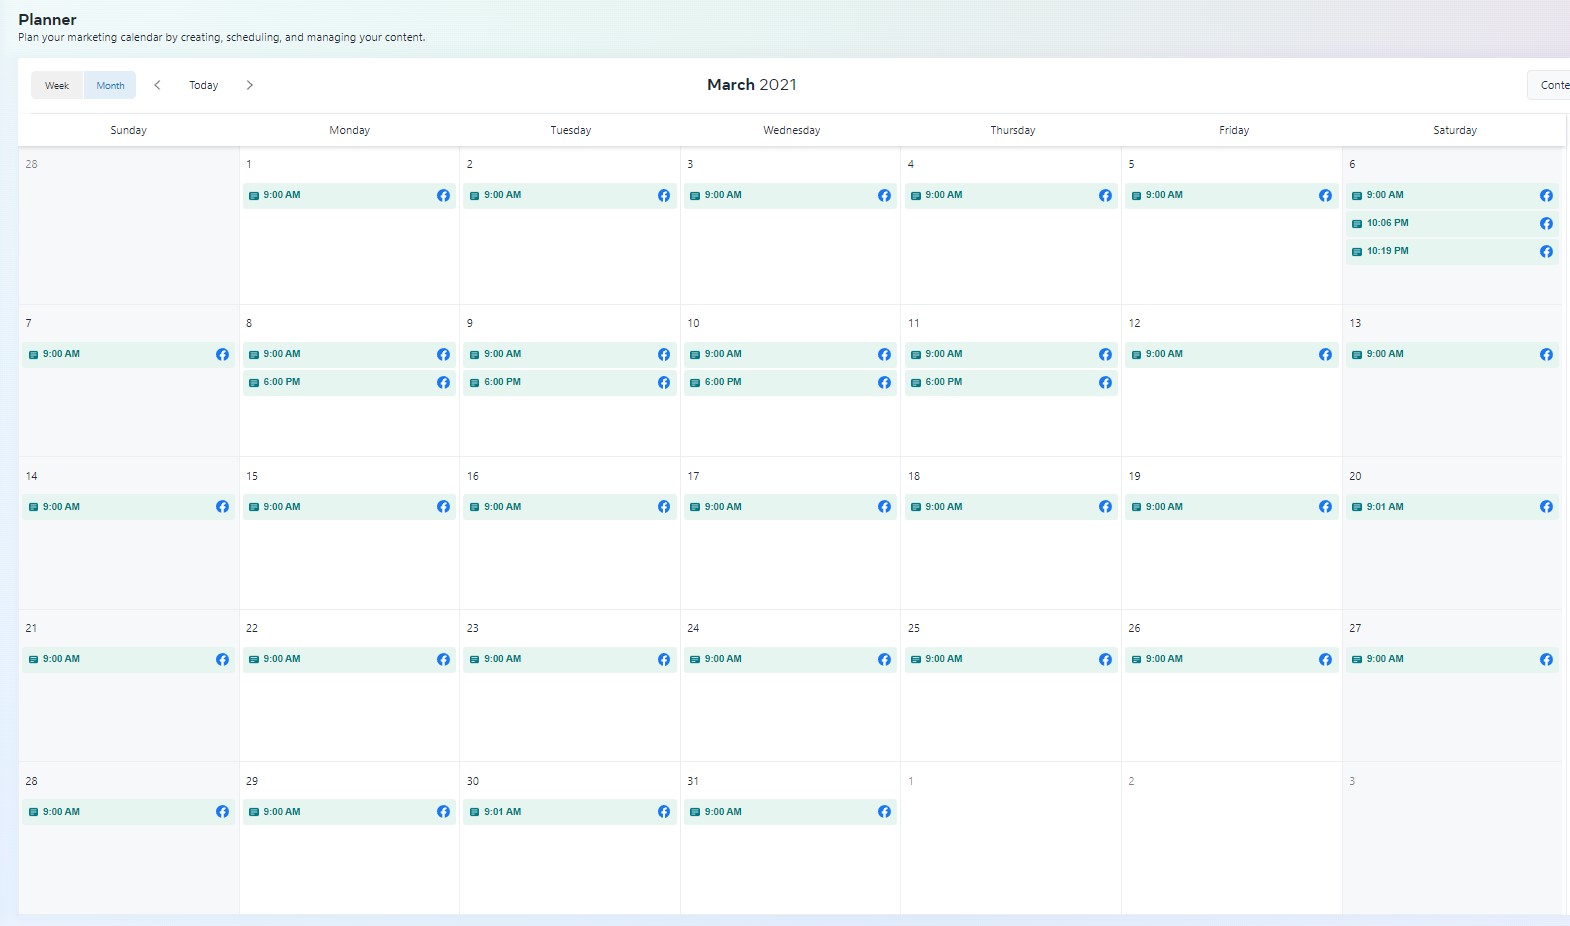Go to previous month
The height and width of the screenshot is (926, 1570).
coord(157,85)
